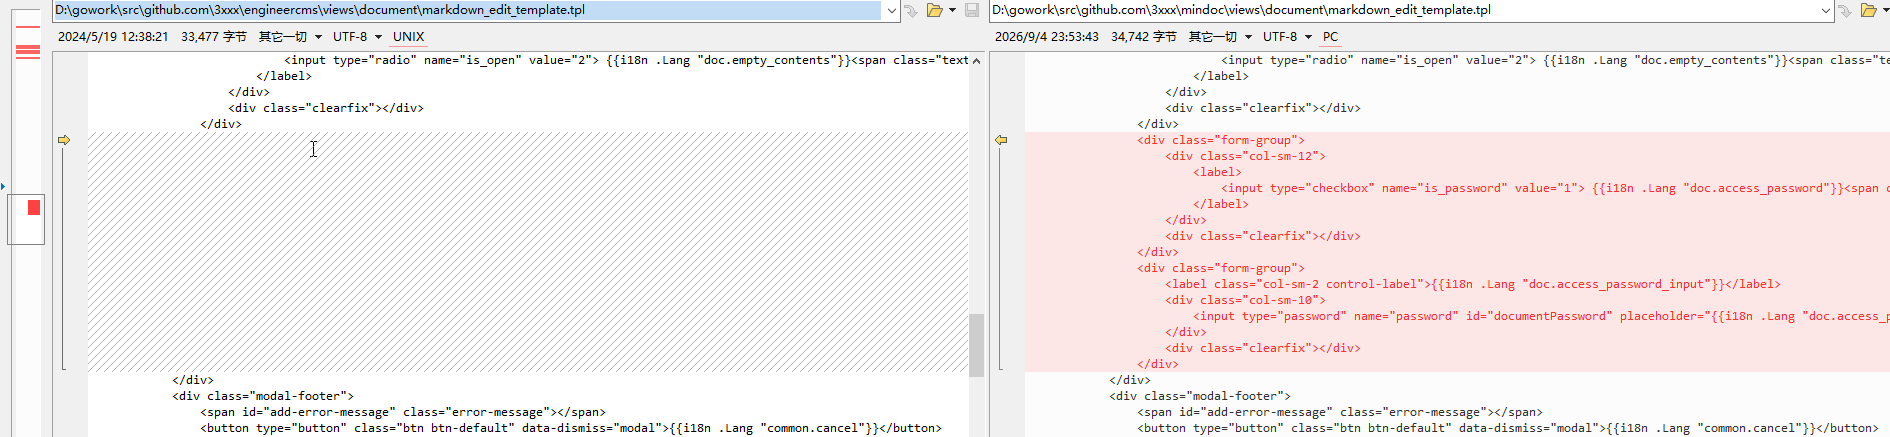Expand left browse folder dropdown arrow
Image resolution: width=1890 pixels, height=437 pixels.
952,10
